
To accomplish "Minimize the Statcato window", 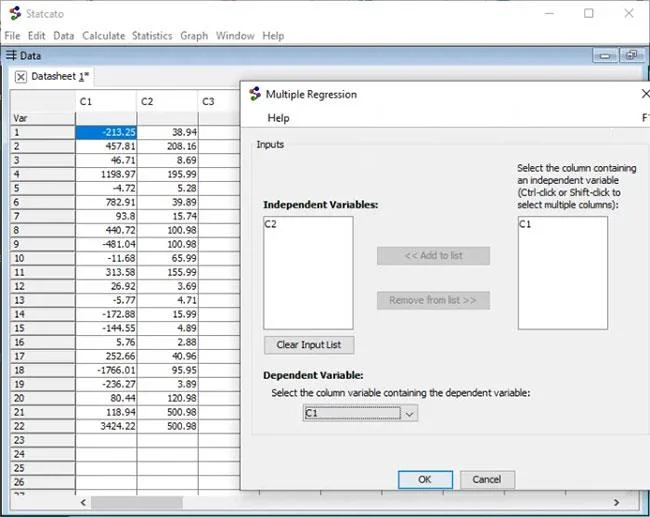I will coord(549,13).
